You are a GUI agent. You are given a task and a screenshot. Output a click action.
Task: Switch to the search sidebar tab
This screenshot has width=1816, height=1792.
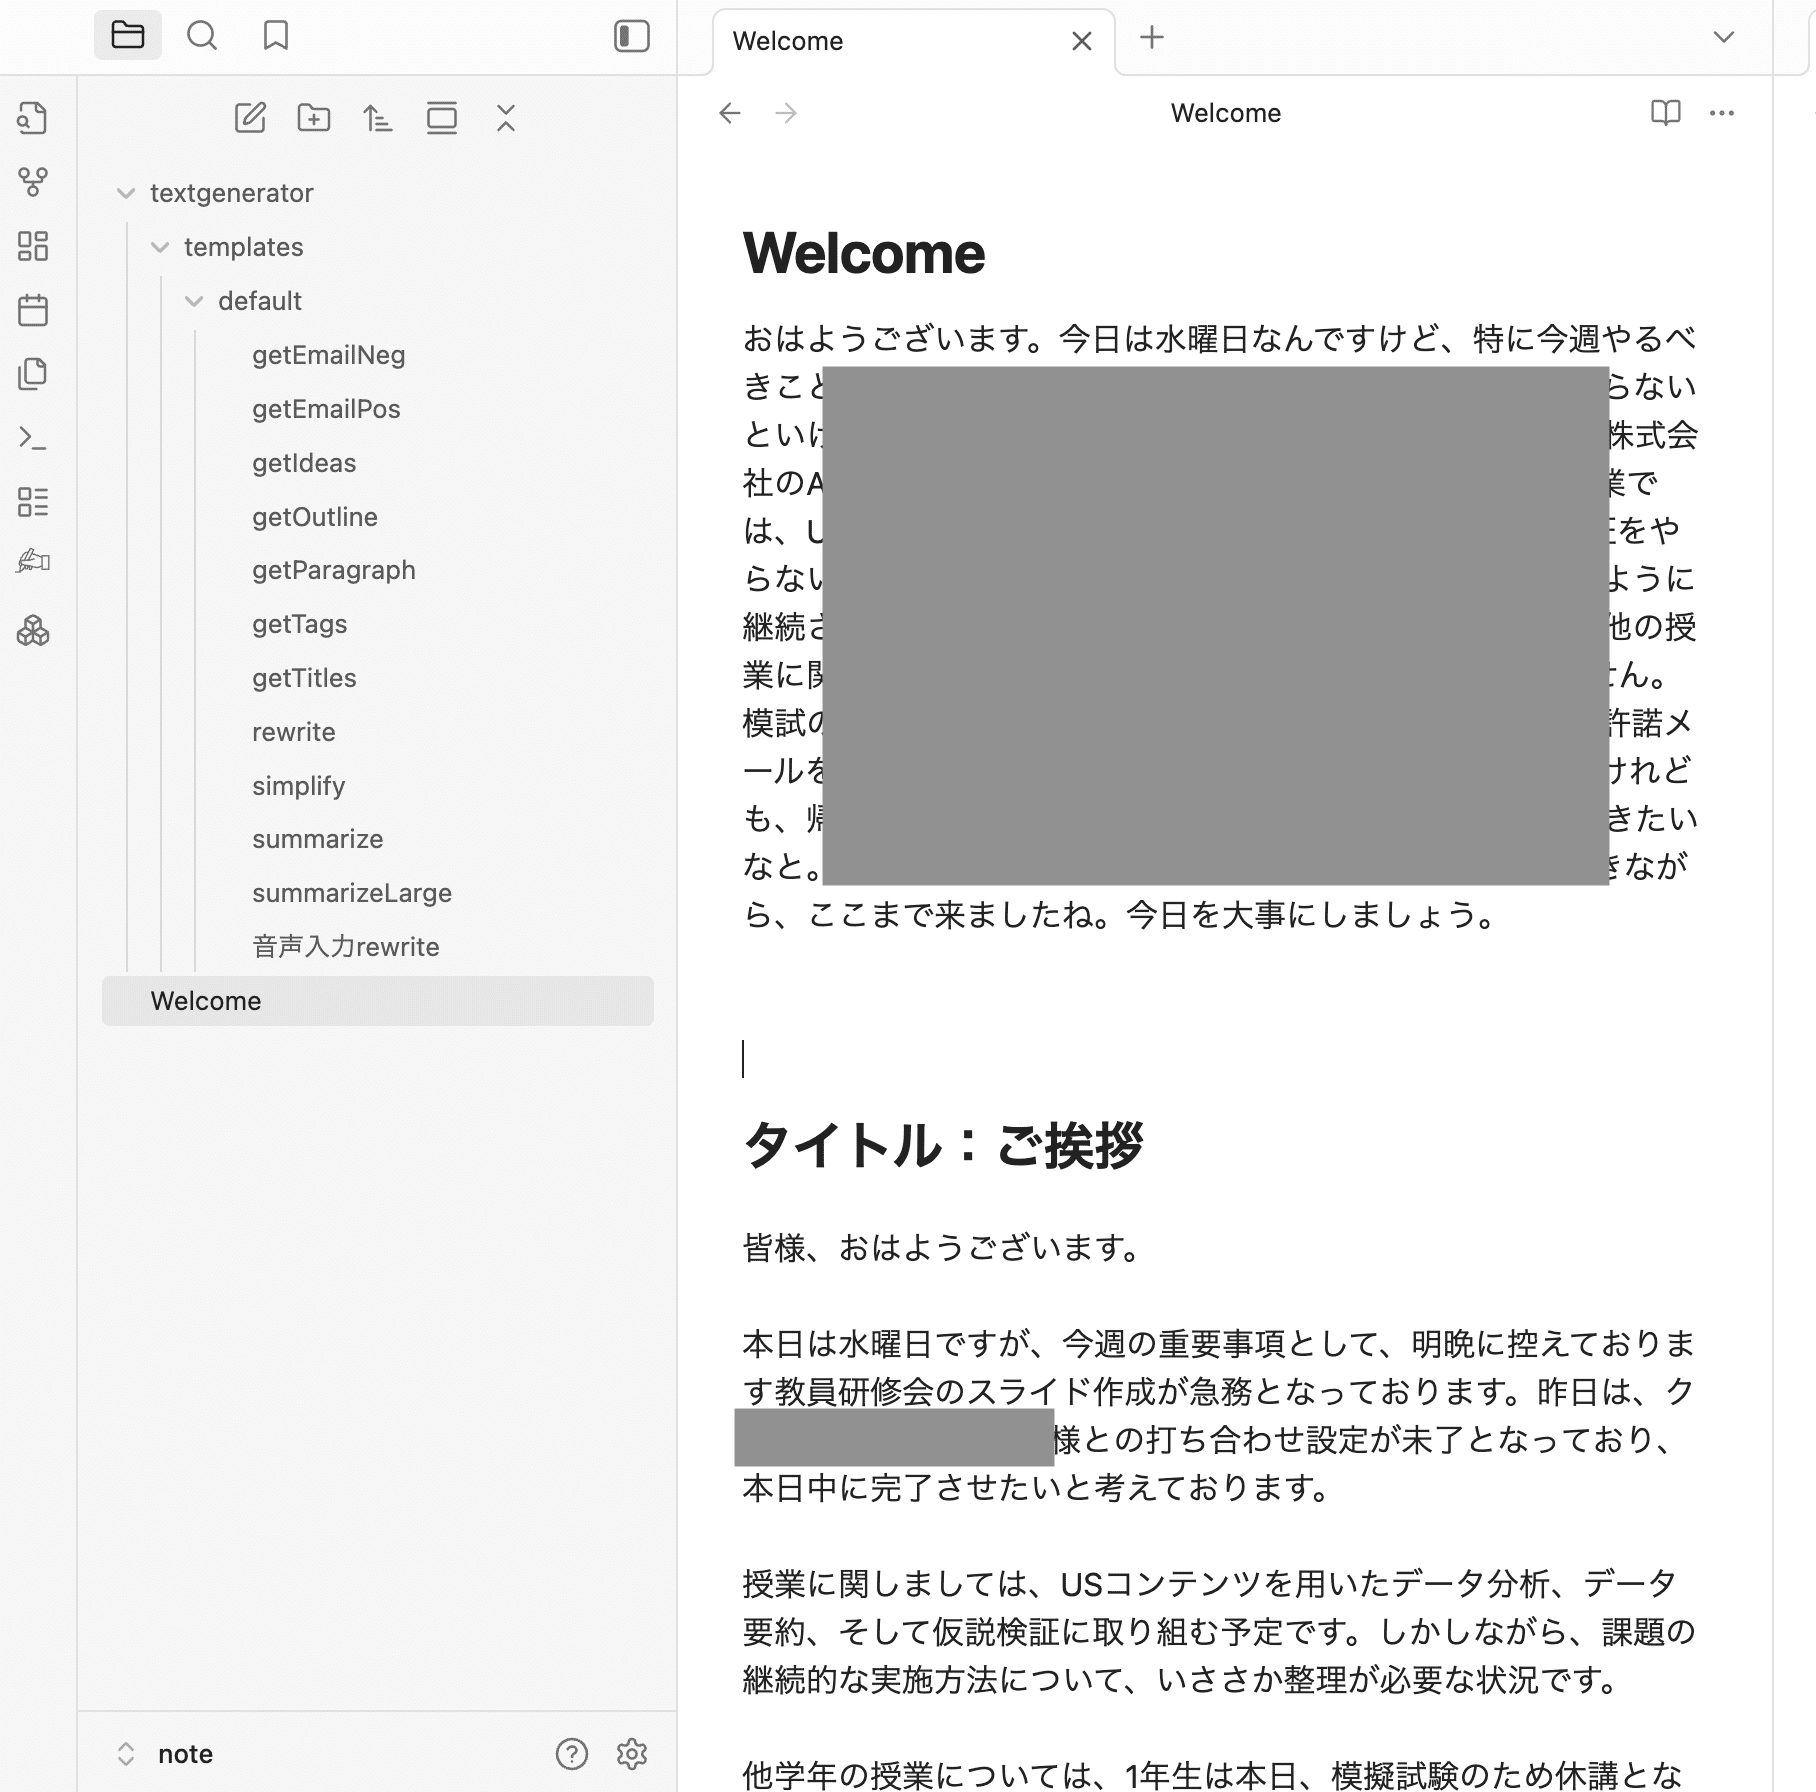click(x=203, y=36)
